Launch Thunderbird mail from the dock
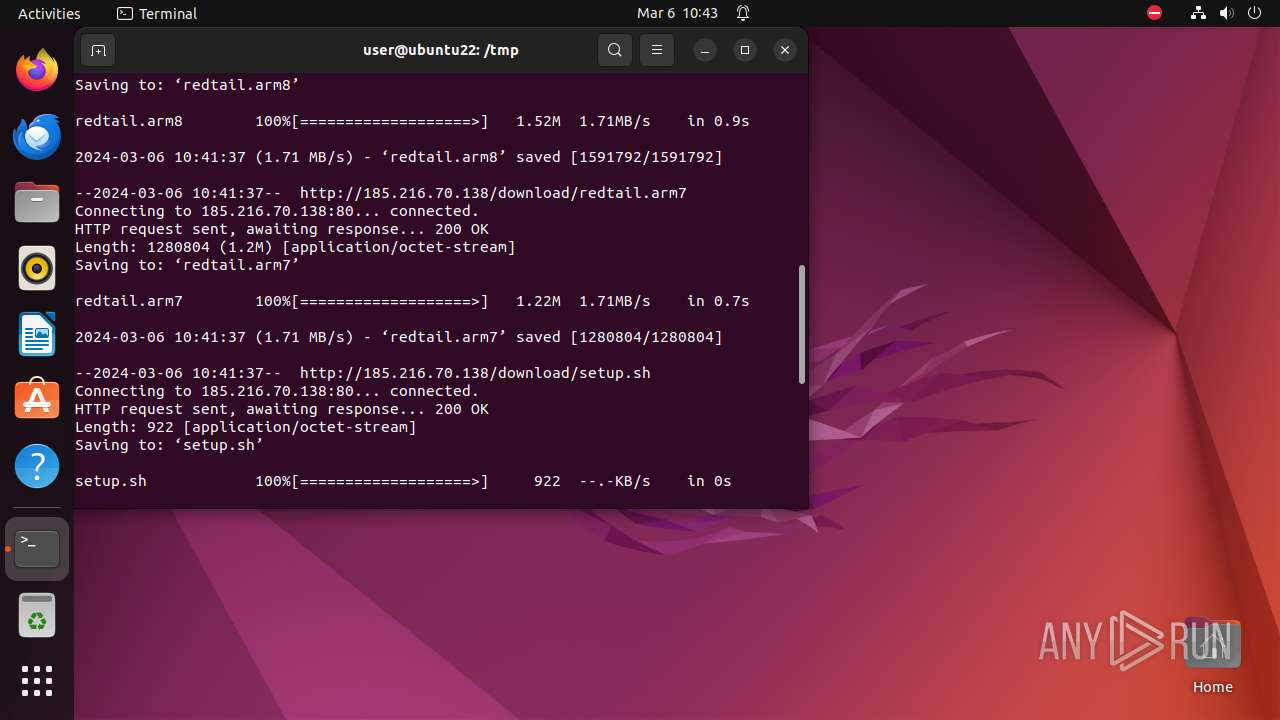The width and height of the screenshot is (1280, 720). click(x=37, y=136)
